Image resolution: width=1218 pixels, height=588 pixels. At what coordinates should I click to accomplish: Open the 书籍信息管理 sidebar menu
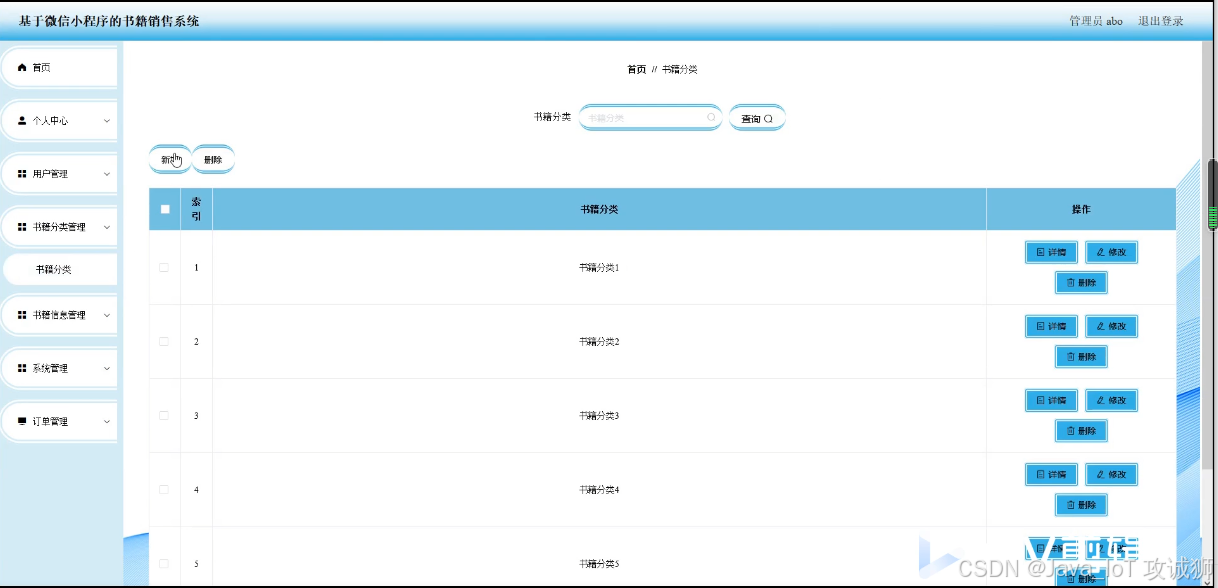click(59, 315)
